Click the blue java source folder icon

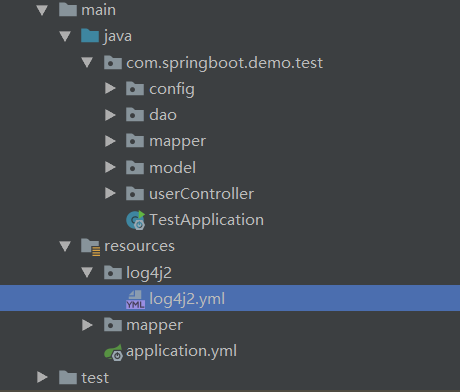coord(90,35)
